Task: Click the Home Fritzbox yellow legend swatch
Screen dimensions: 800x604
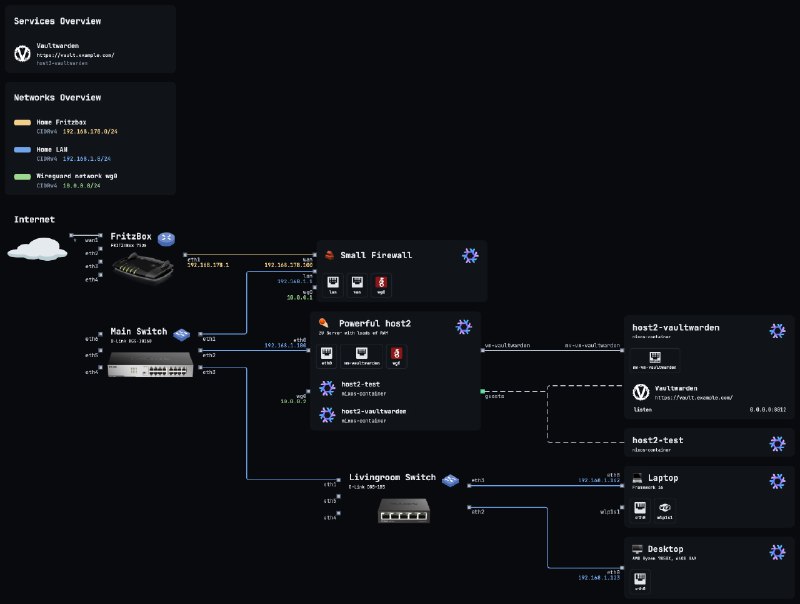Action: pos(22,122)
